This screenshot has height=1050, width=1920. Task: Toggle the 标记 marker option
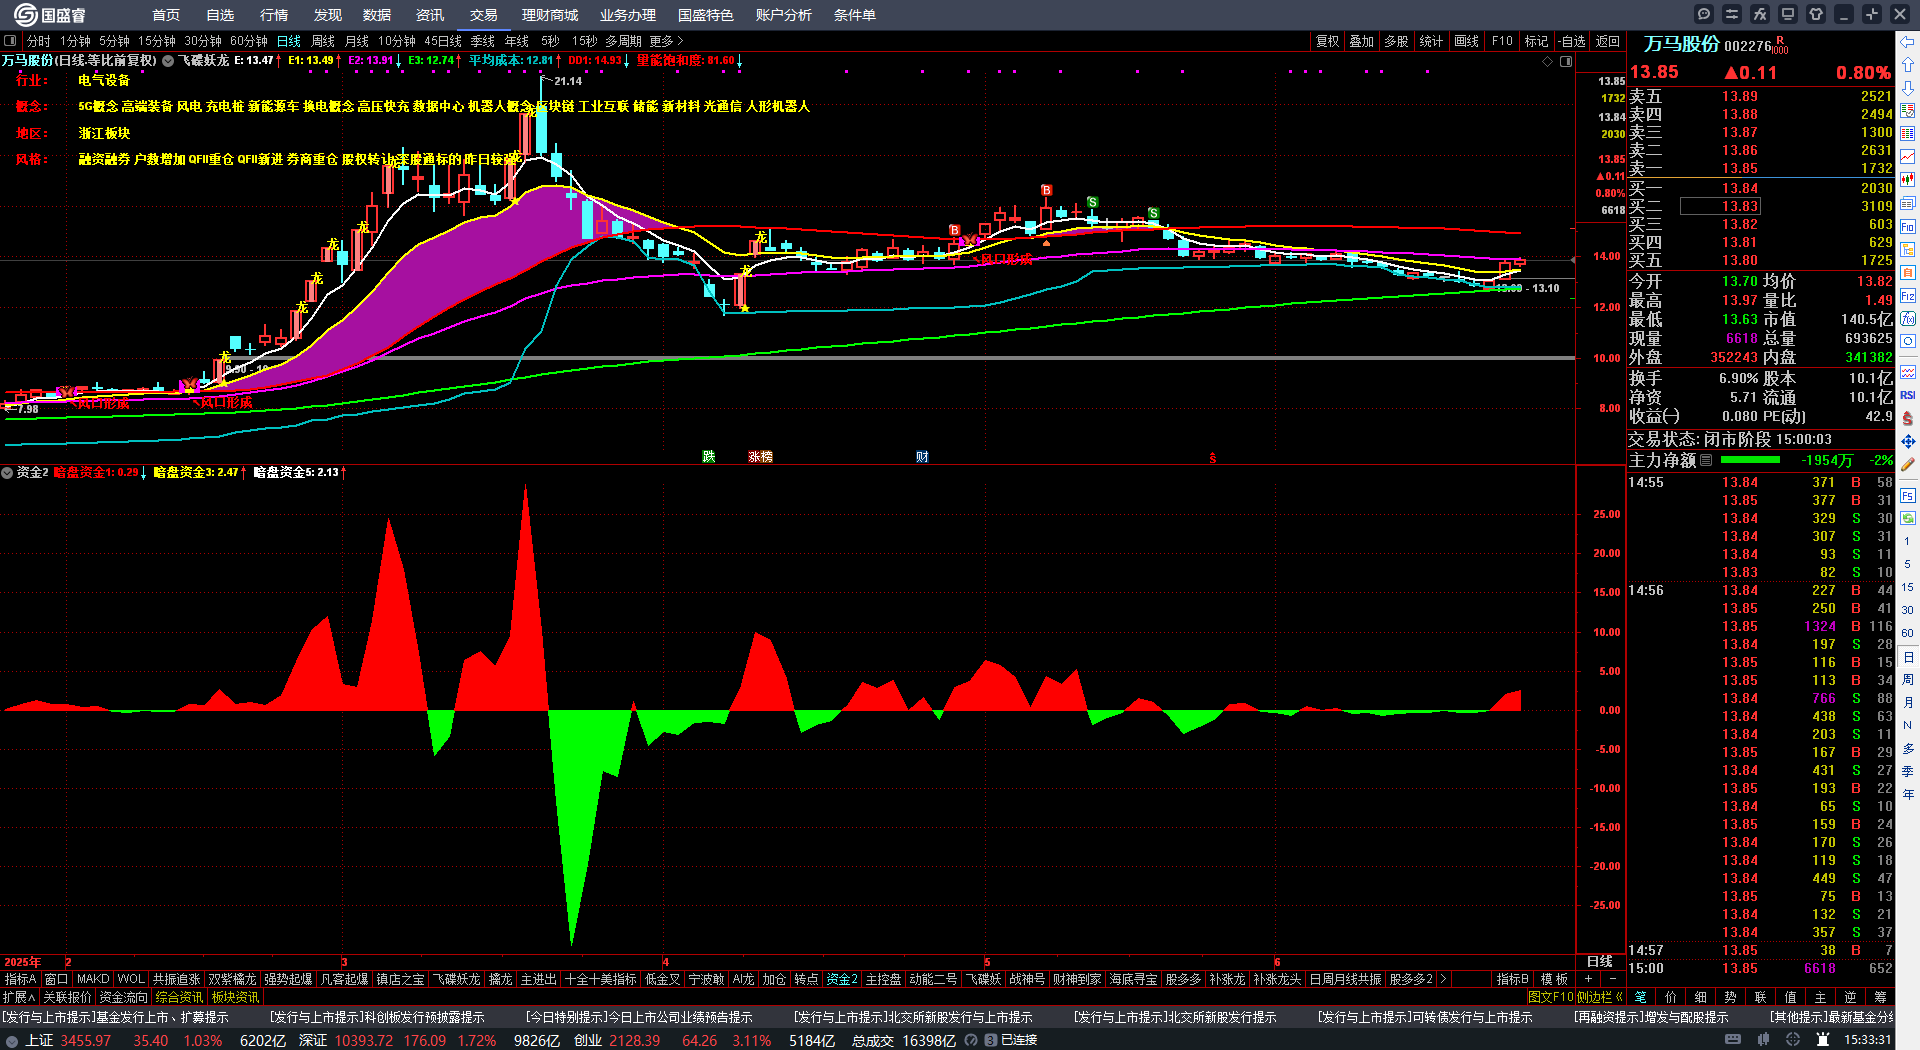[1536, 41]
